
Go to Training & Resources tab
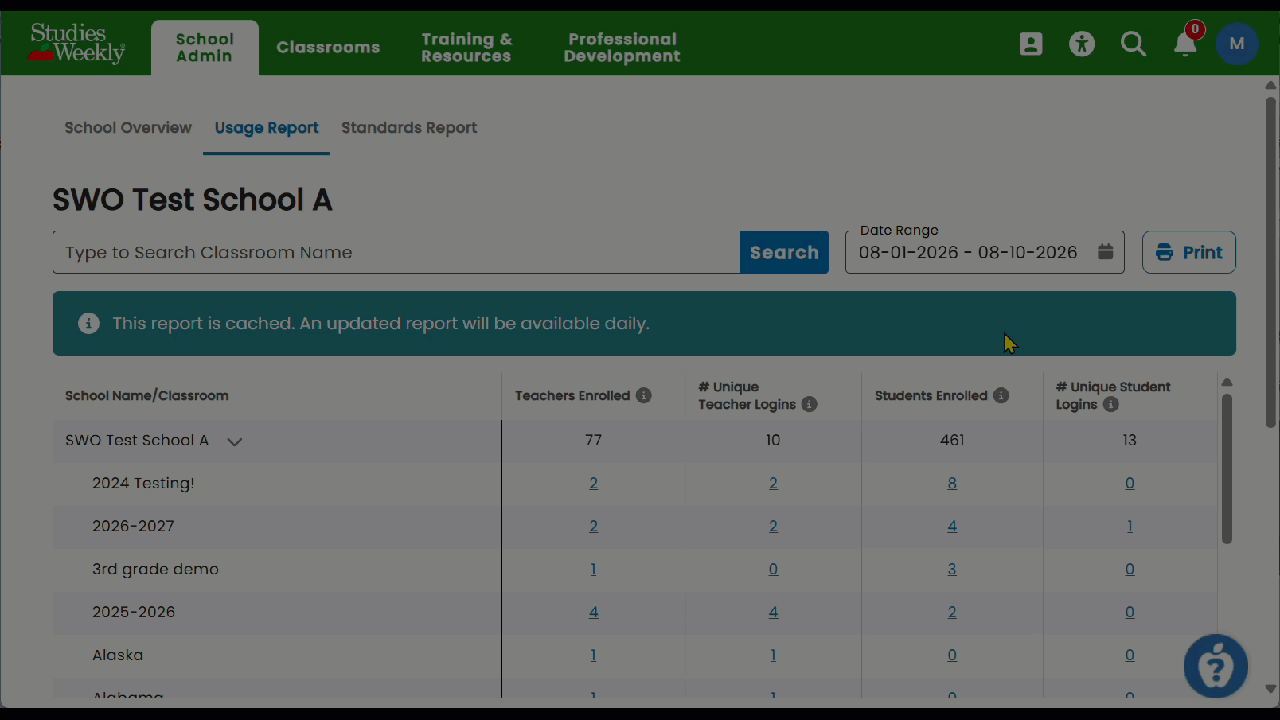[466, 47]
